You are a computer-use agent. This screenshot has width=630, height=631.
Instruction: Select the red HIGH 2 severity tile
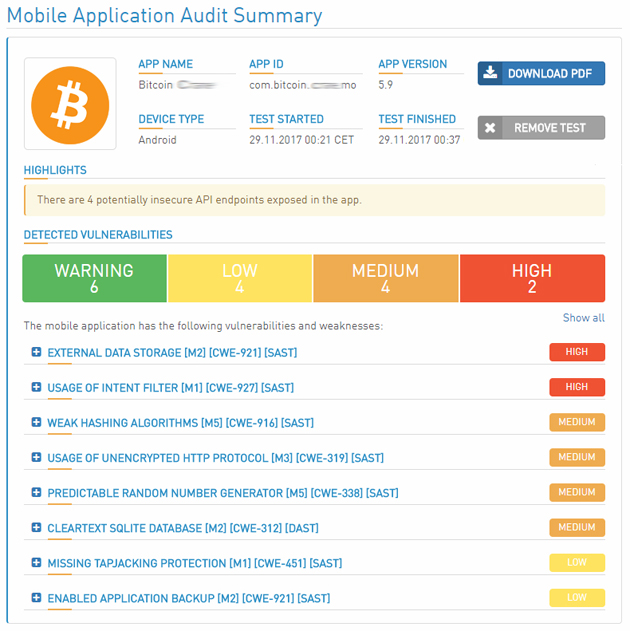532,278
